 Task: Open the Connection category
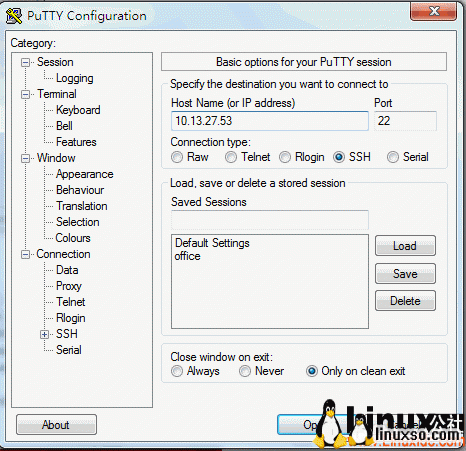pos(63,254)
